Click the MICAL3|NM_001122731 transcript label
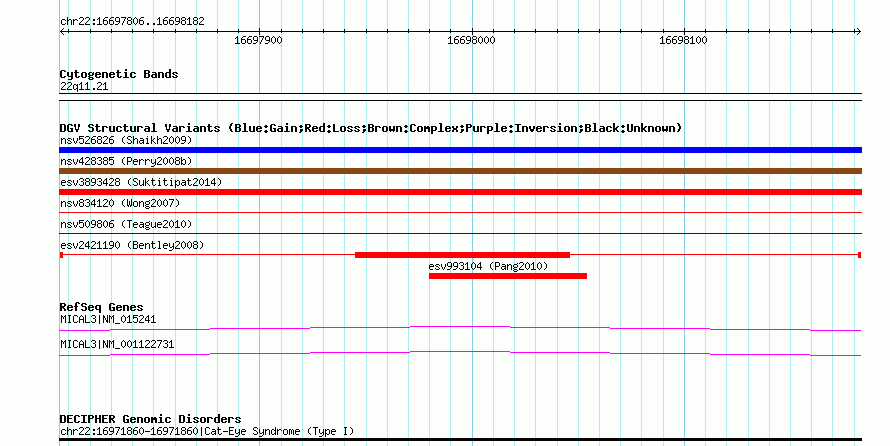Viewport: 890px width, 446px height. coord(117,344)
